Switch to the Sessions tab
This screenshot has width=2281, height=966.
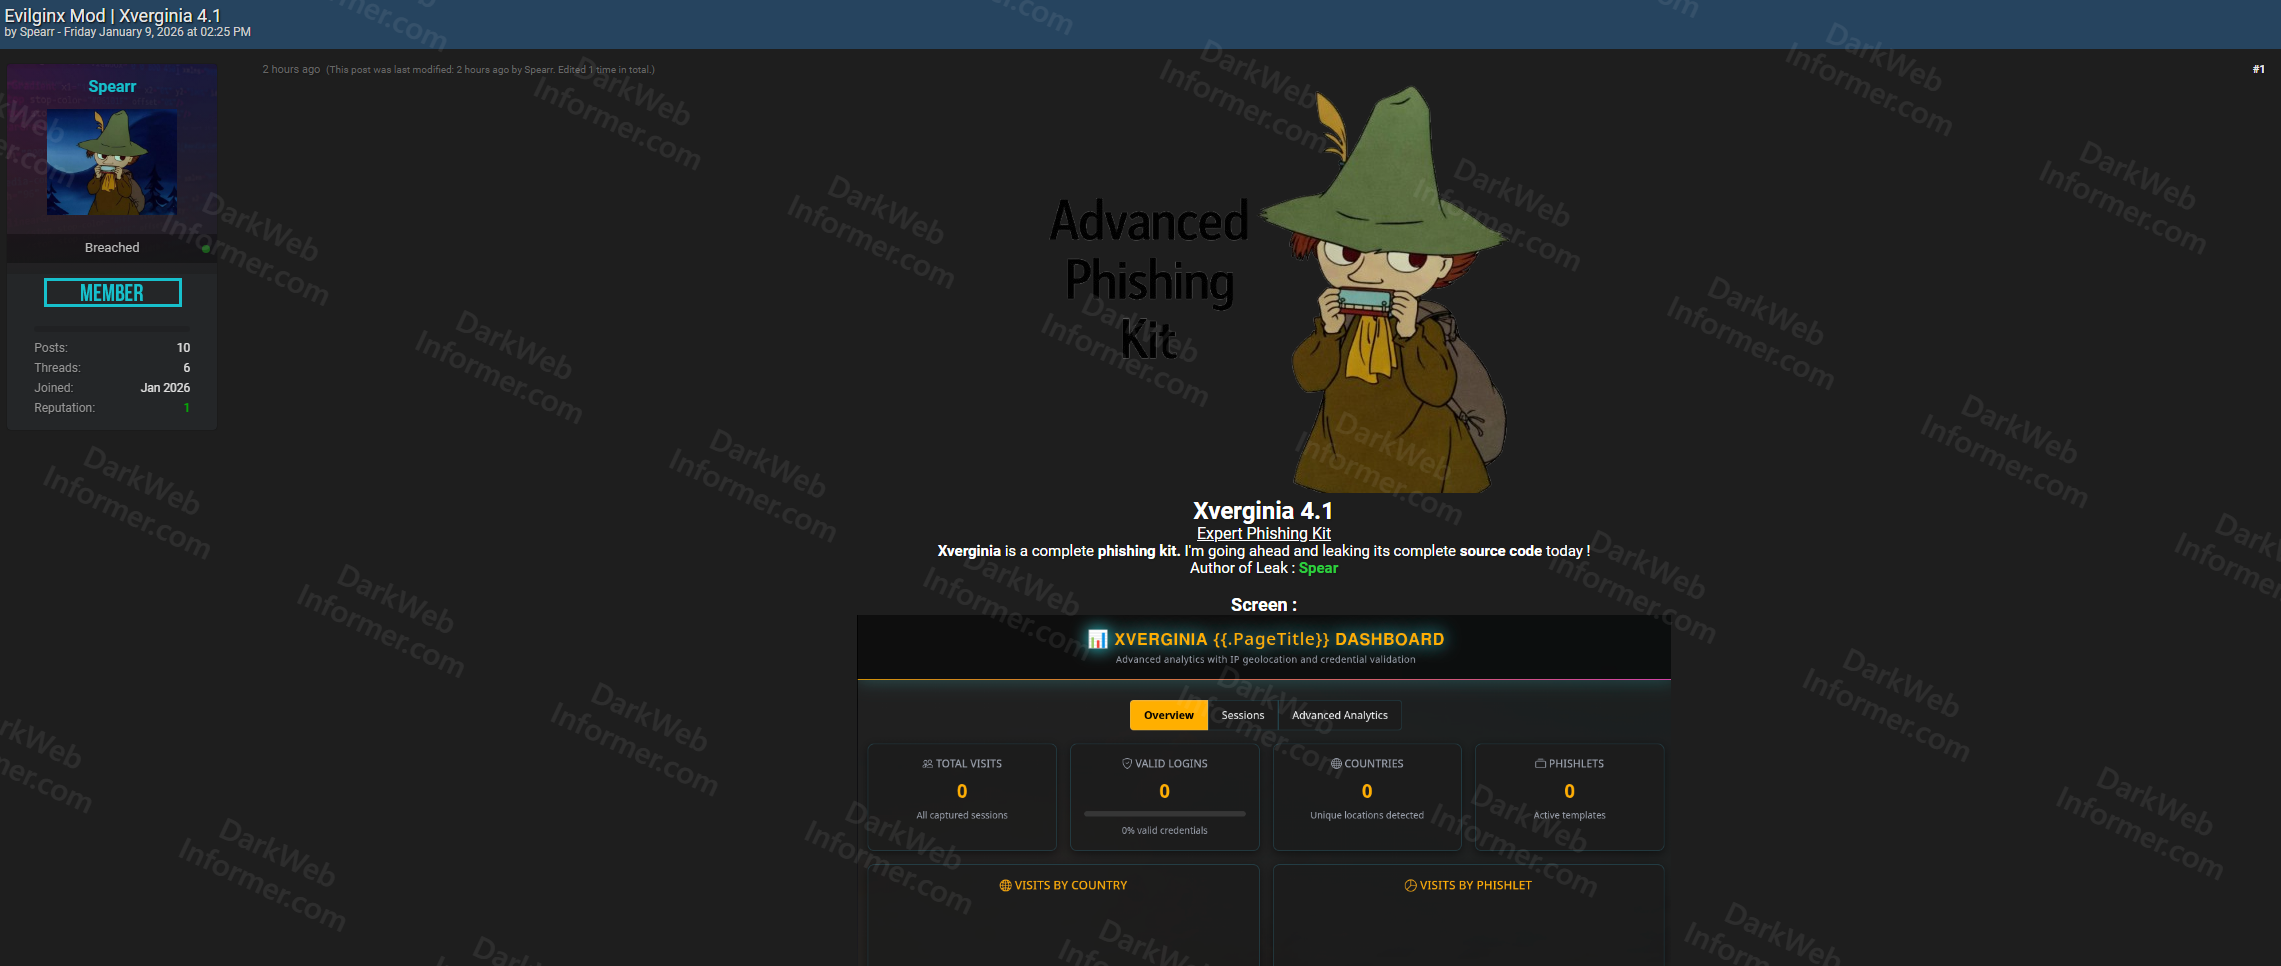pyautogui.click(x=1242, y=715)
